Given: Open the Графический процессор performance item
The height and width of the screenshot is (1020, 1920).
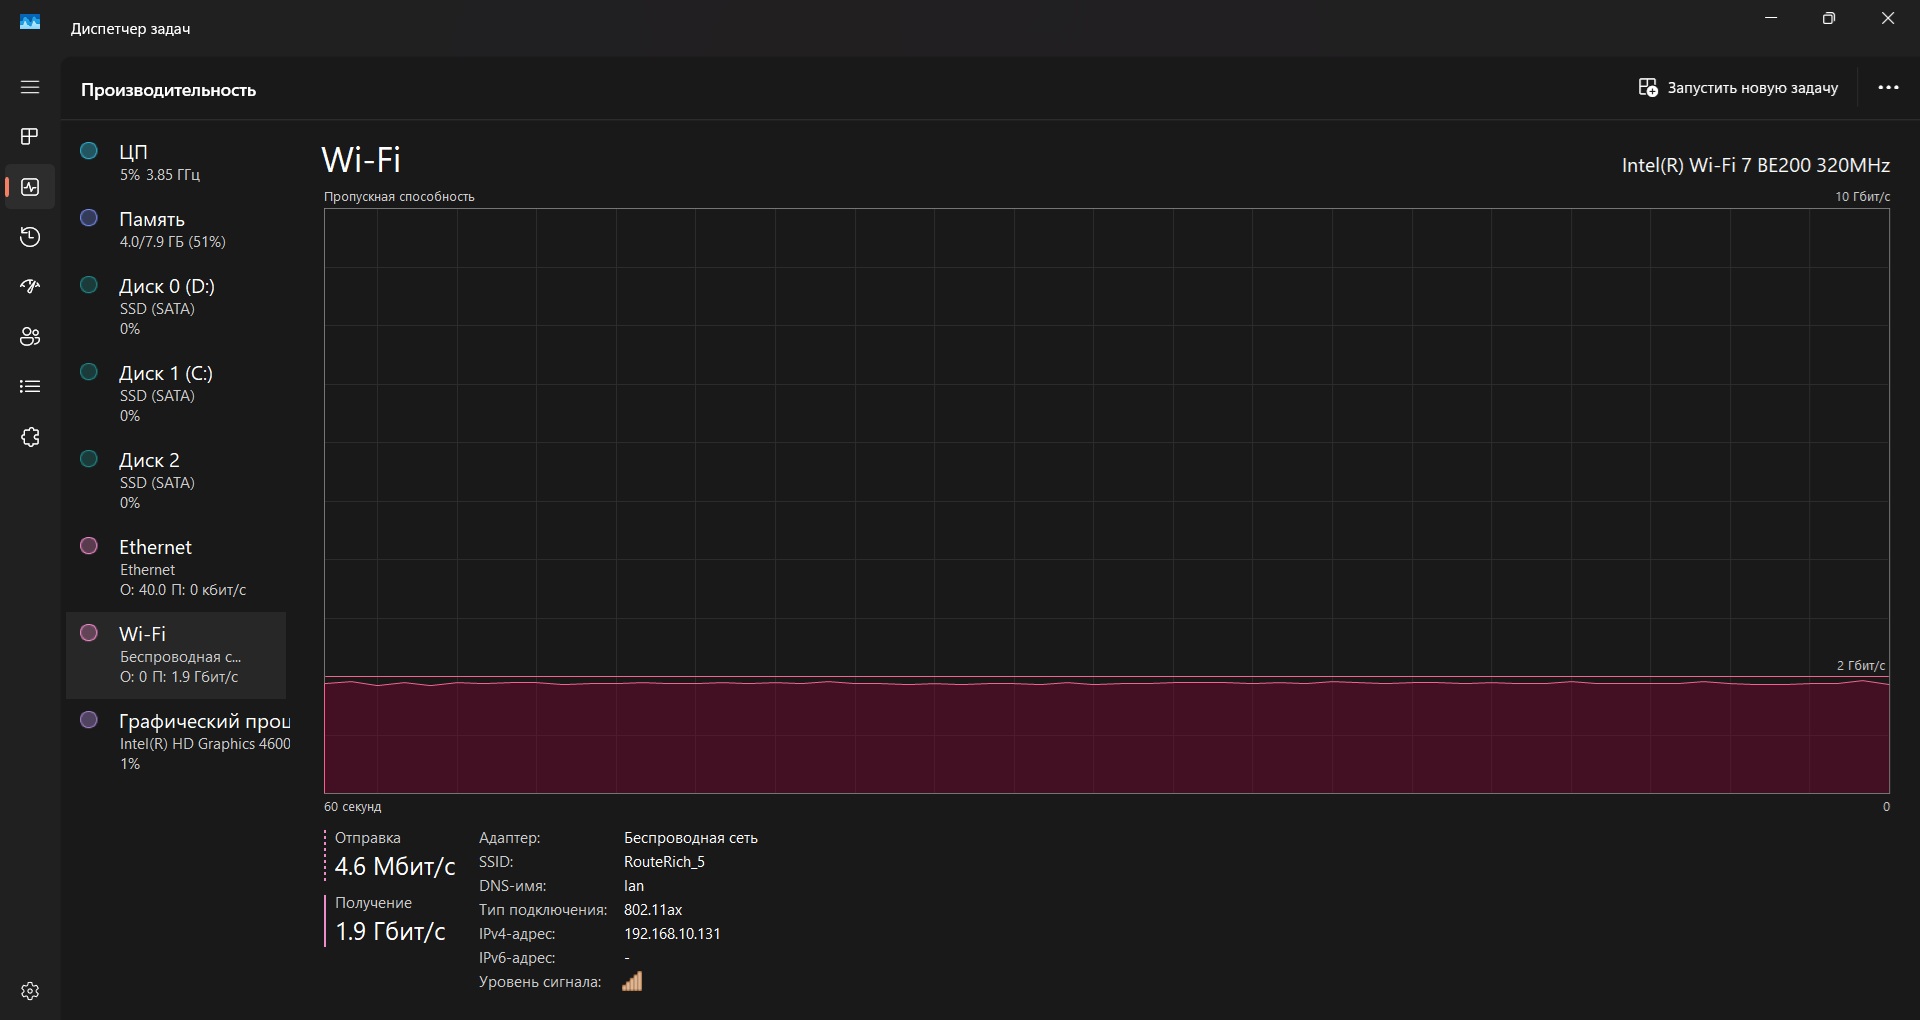Looking at the screenshot, I should (x=176, y=741).
